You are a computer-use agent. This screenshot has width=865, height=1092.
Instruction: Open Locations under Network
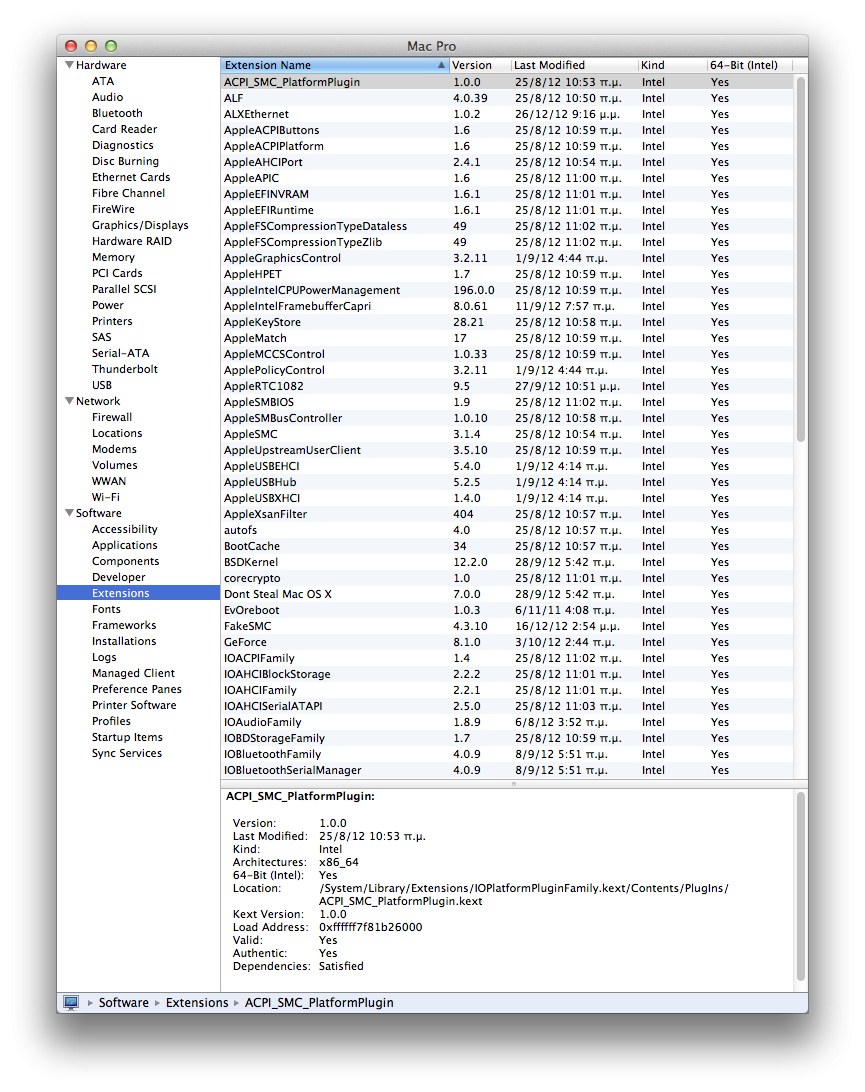[117, 433]
